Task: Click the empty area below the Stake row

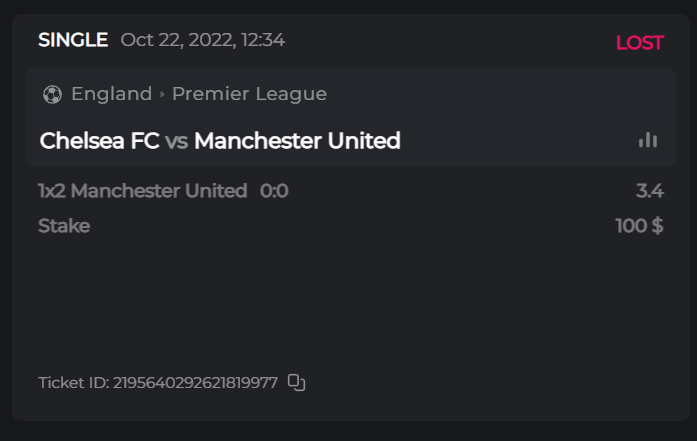Action: [x=348, y=300]
